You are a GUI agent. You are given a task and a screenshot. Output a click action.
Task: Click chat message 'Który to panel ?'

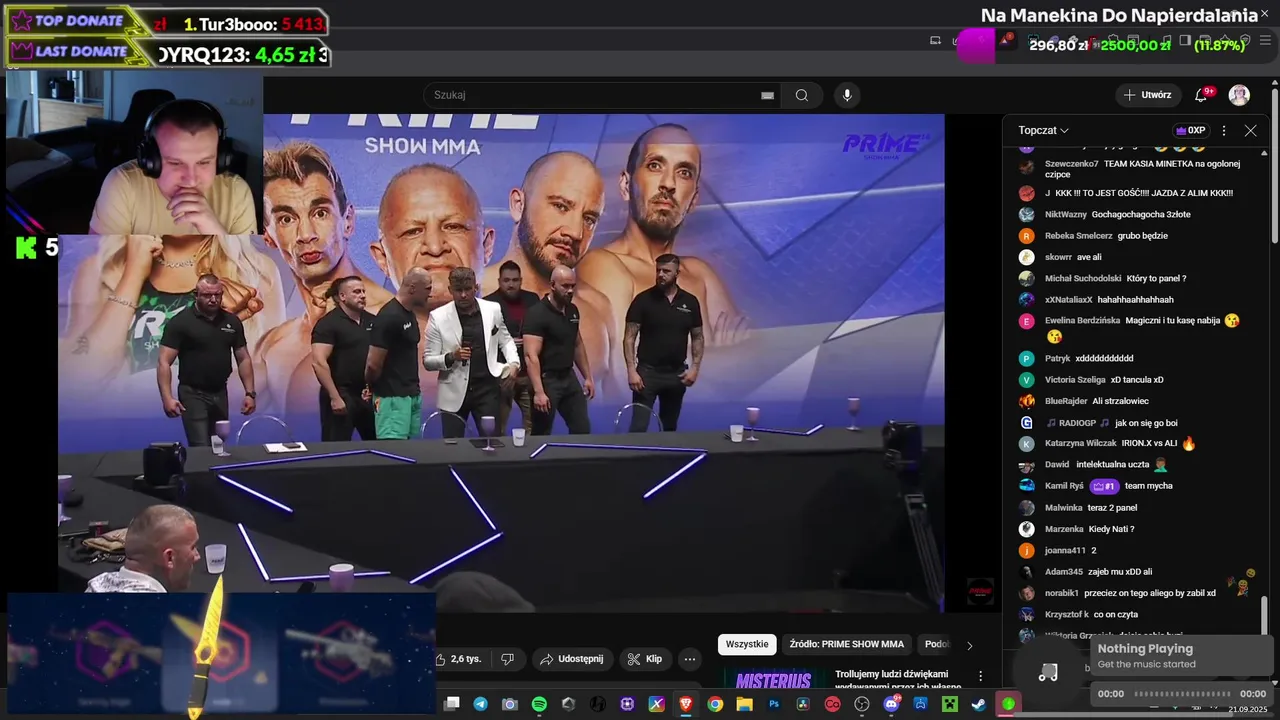click(x=1156, y=278)
